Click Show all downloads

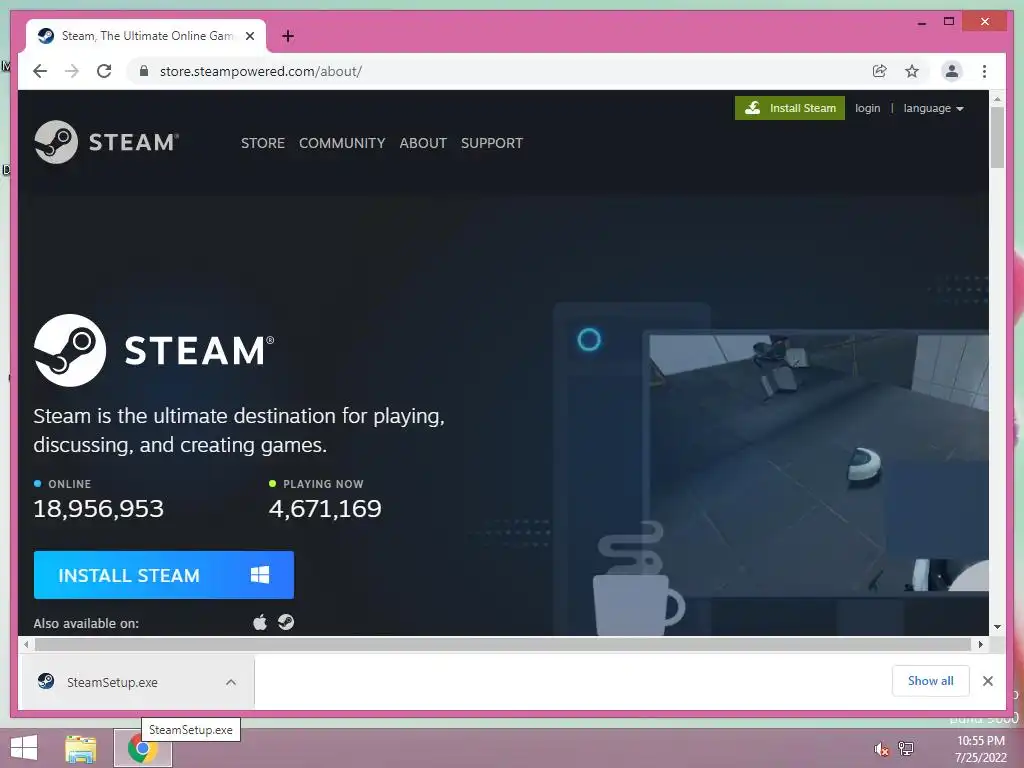pos(931,681)
